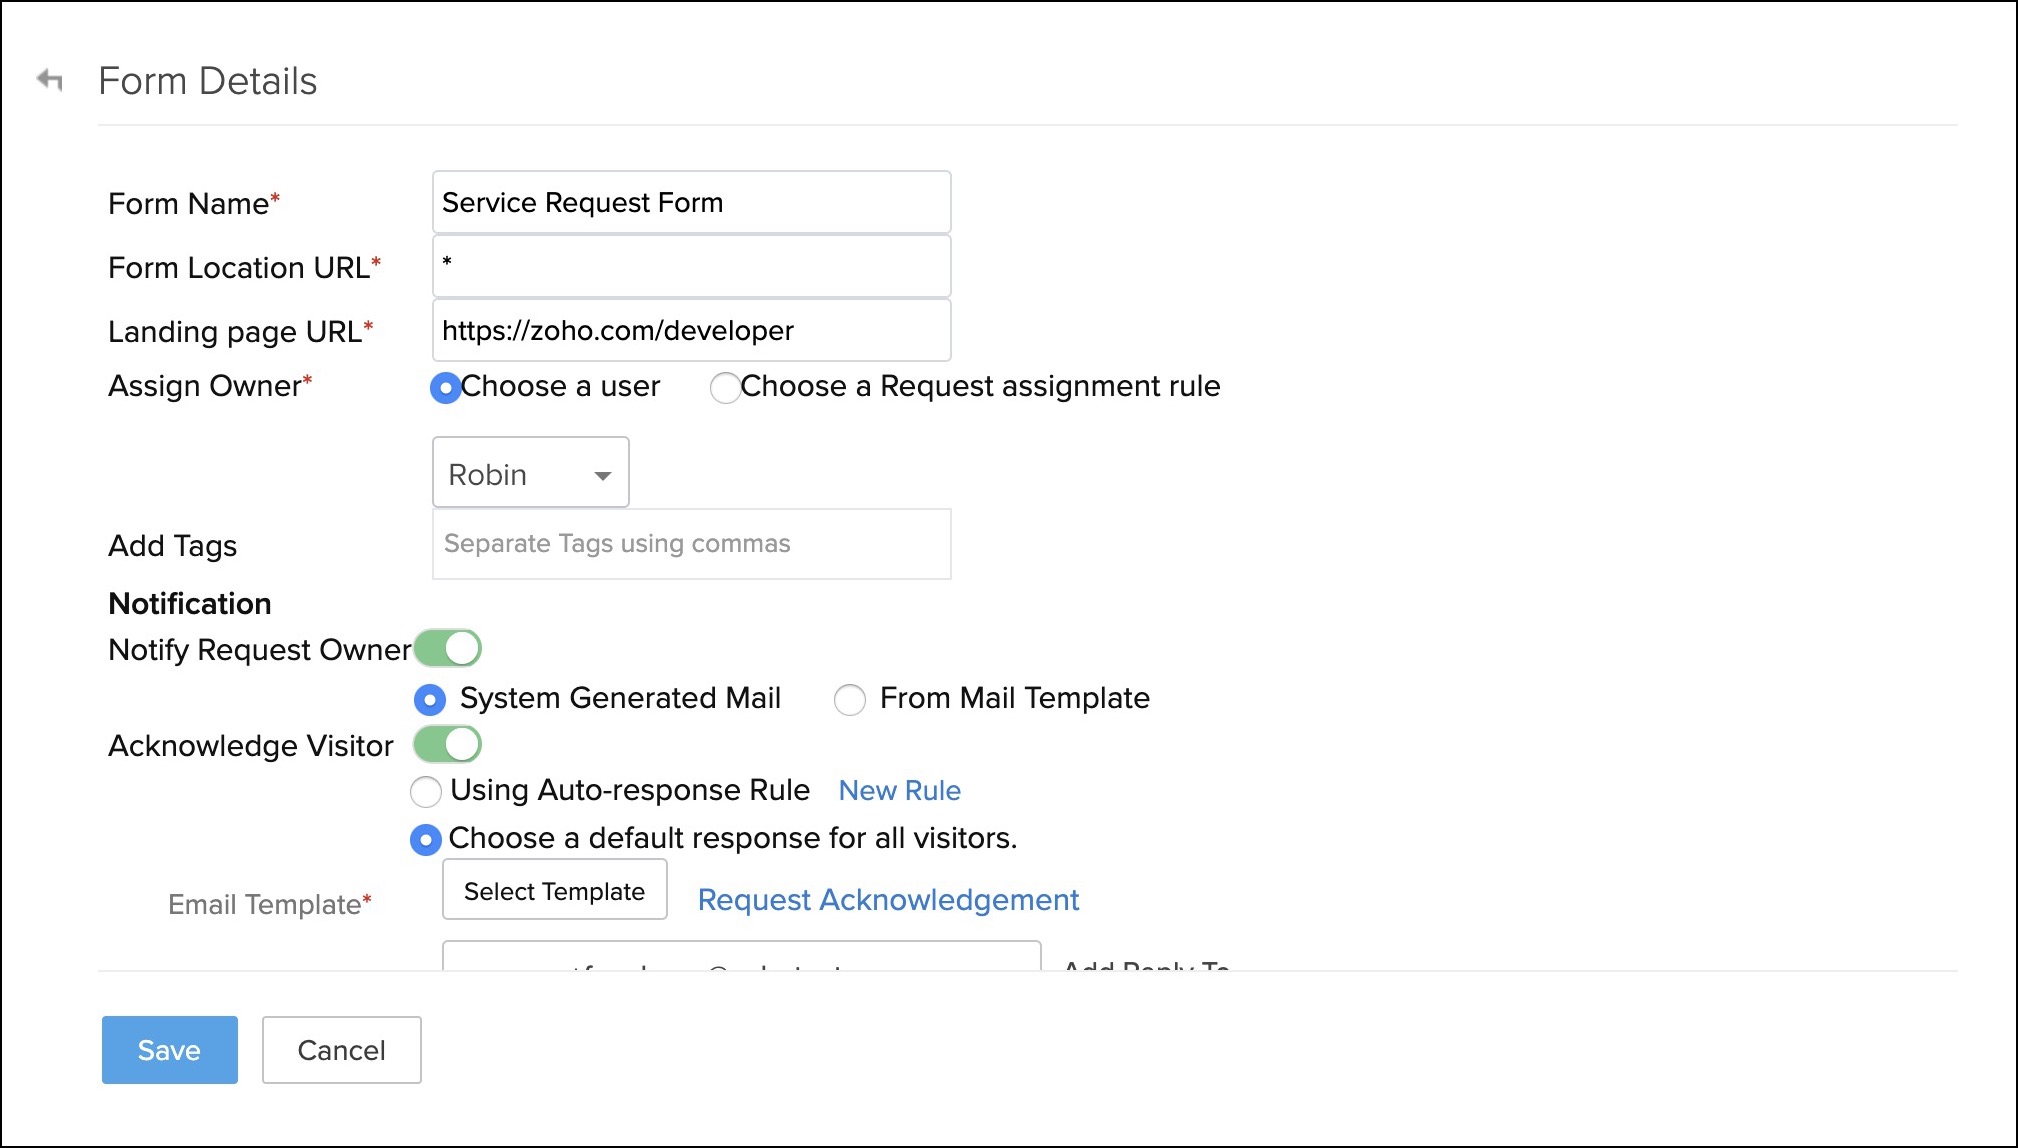Select Using Auto-response Rule radio button
The image size is (2018, 1148).
click(x=426, y=792)
